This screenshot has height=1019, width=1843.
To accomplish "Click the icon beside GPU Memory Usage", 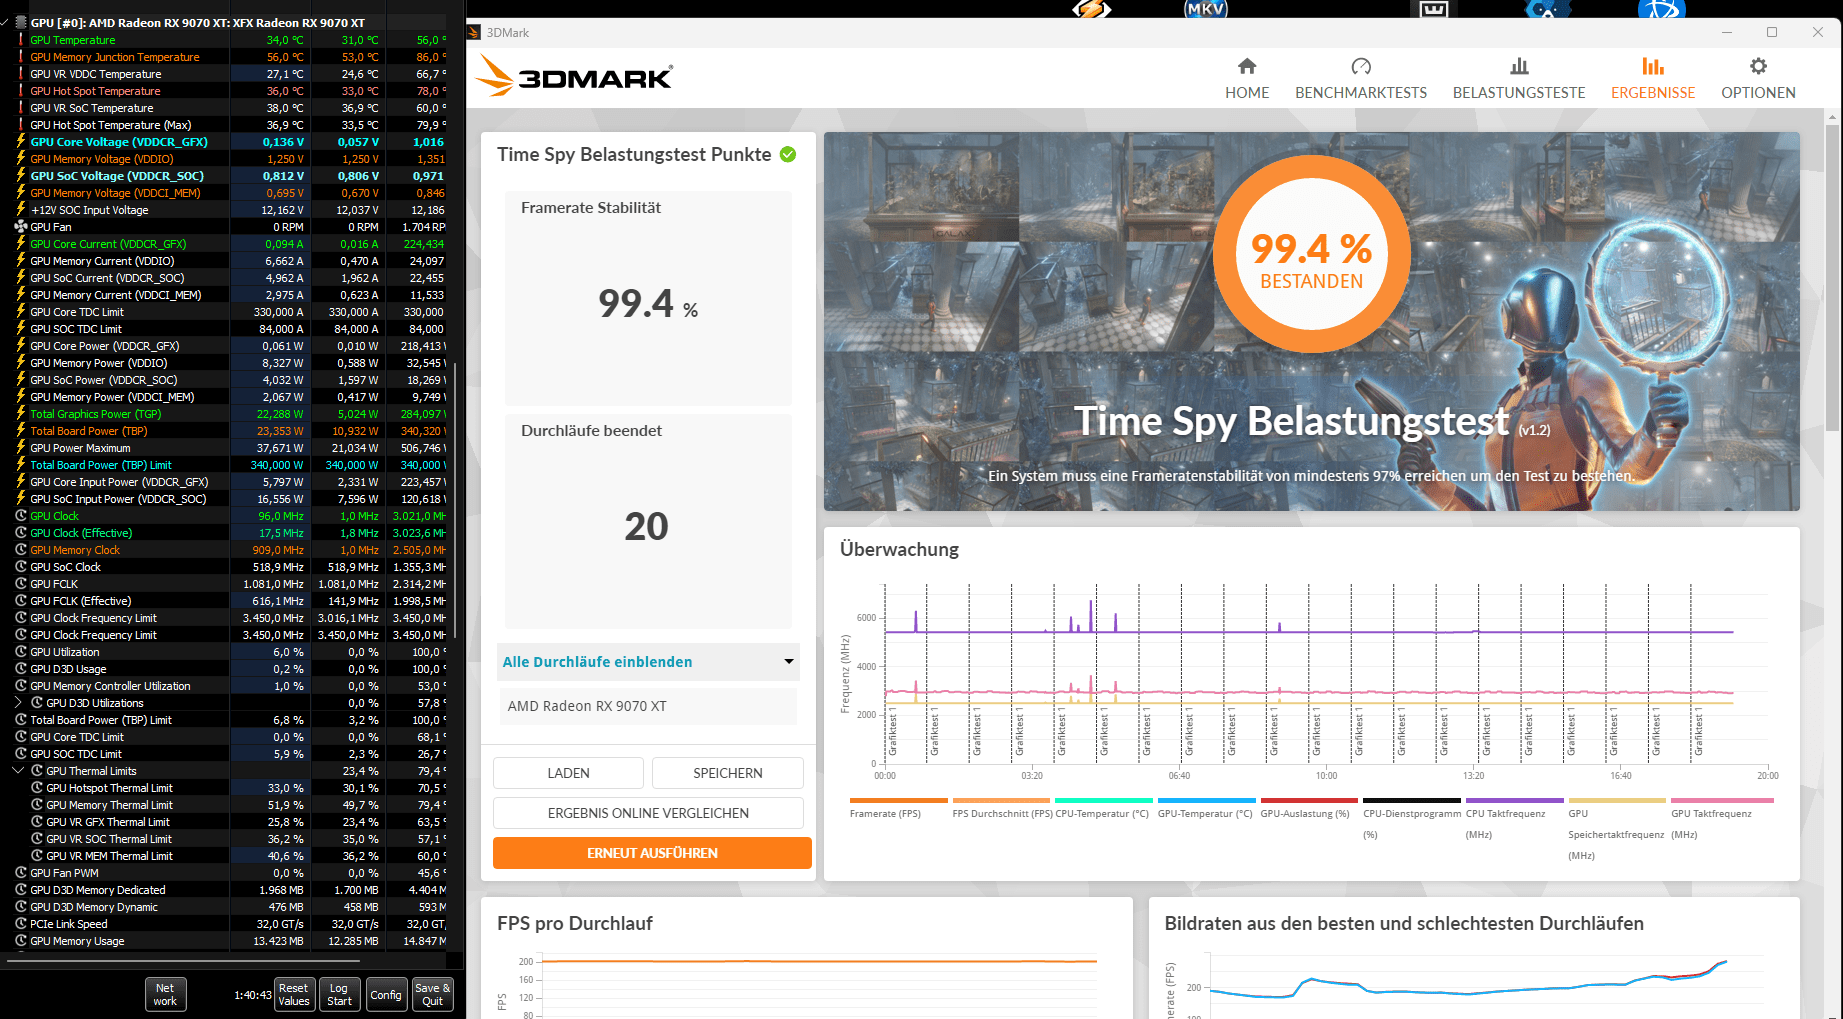I will point(21,941).
